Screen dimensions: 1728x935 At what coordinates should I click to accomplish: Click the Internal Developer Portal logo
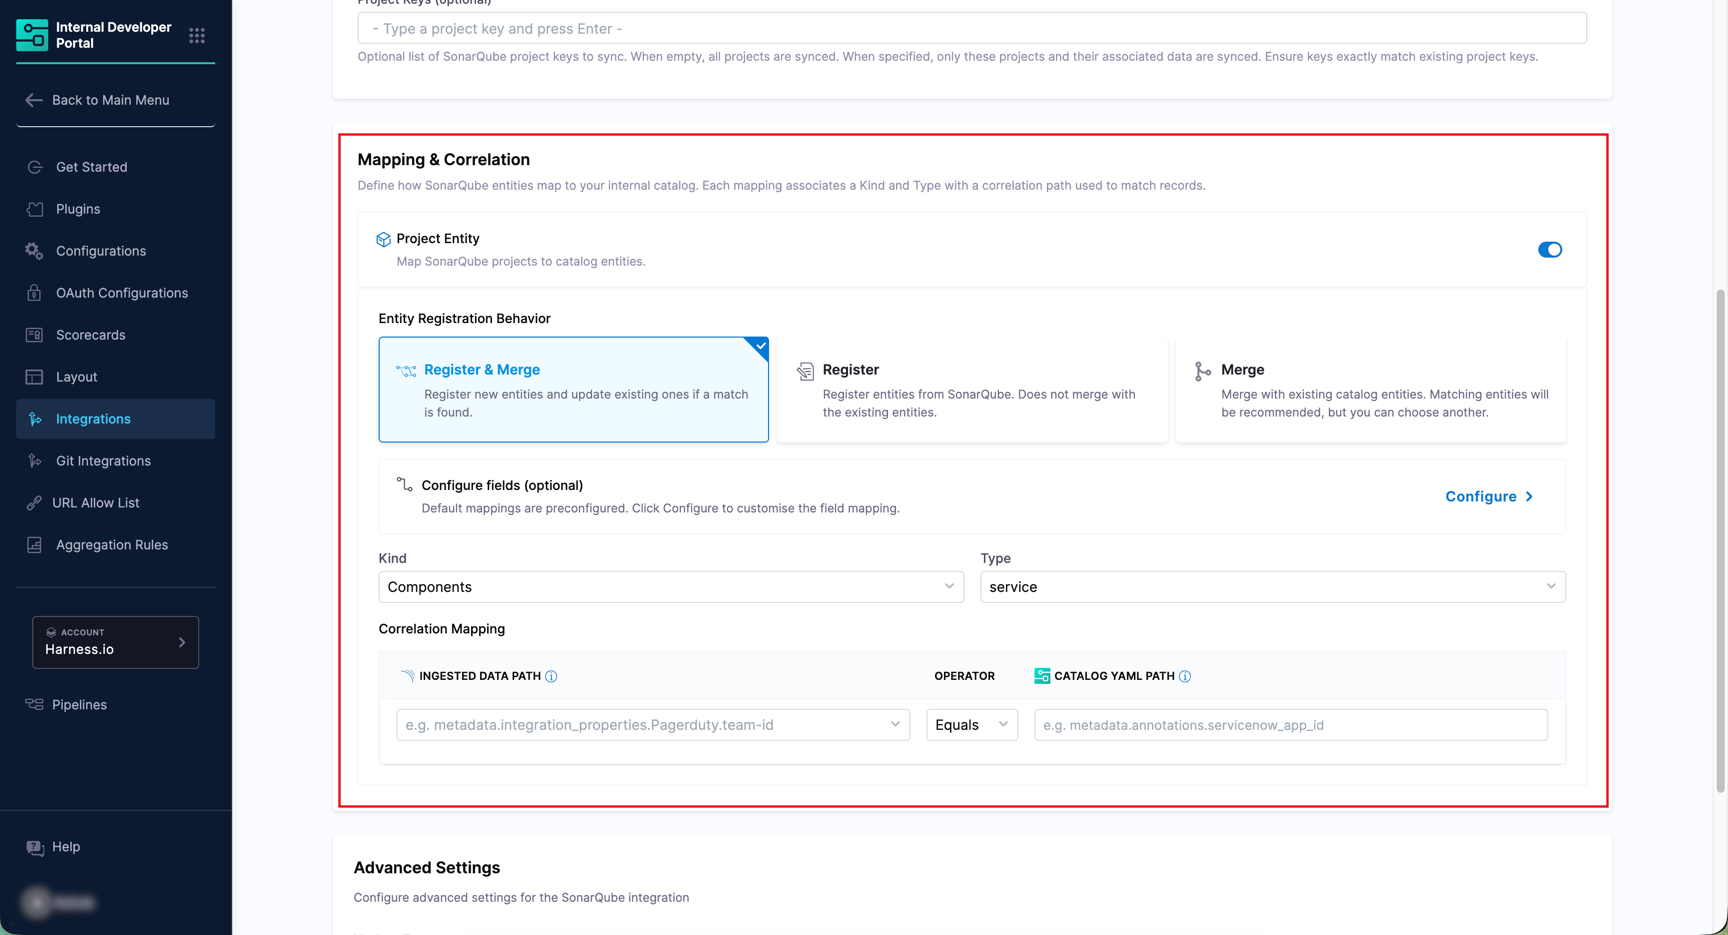[x=32, y=35]
